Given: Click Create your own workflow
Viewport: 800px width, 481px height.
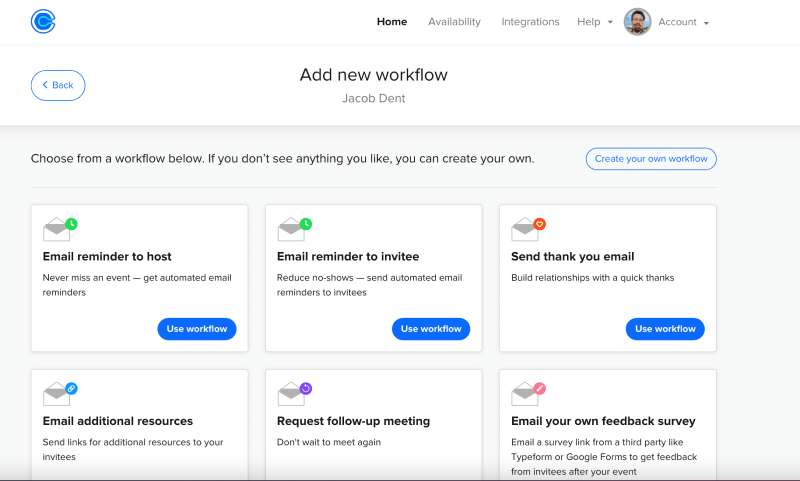Looking at the screenshot, I should (651, 159).
